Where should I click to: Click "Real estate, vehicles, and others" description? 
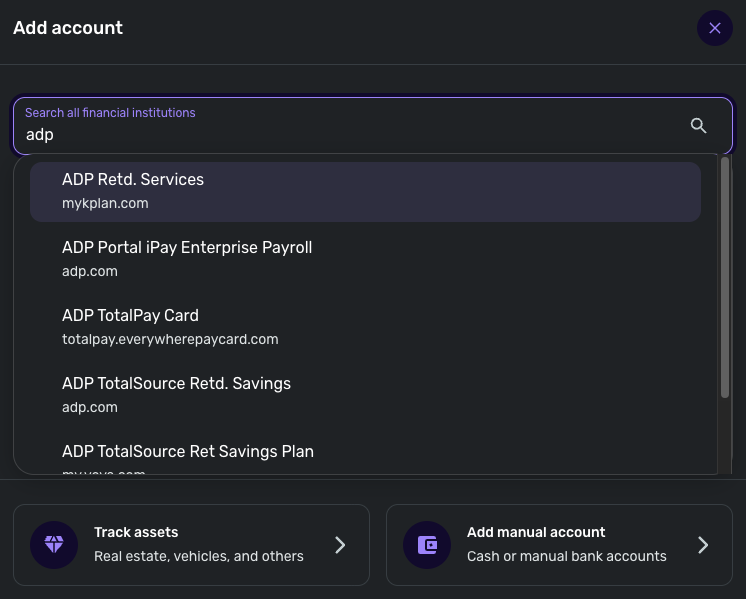tap(198, 556)
